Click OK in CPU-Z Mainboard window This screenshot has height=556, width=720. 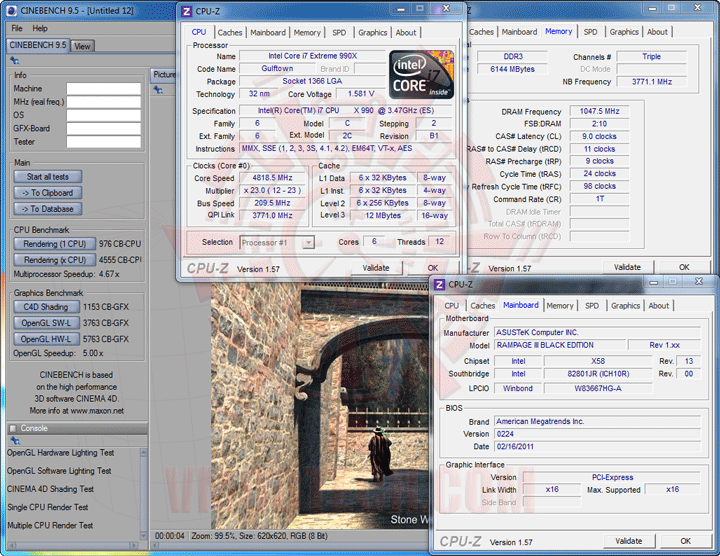coord(686,541)
